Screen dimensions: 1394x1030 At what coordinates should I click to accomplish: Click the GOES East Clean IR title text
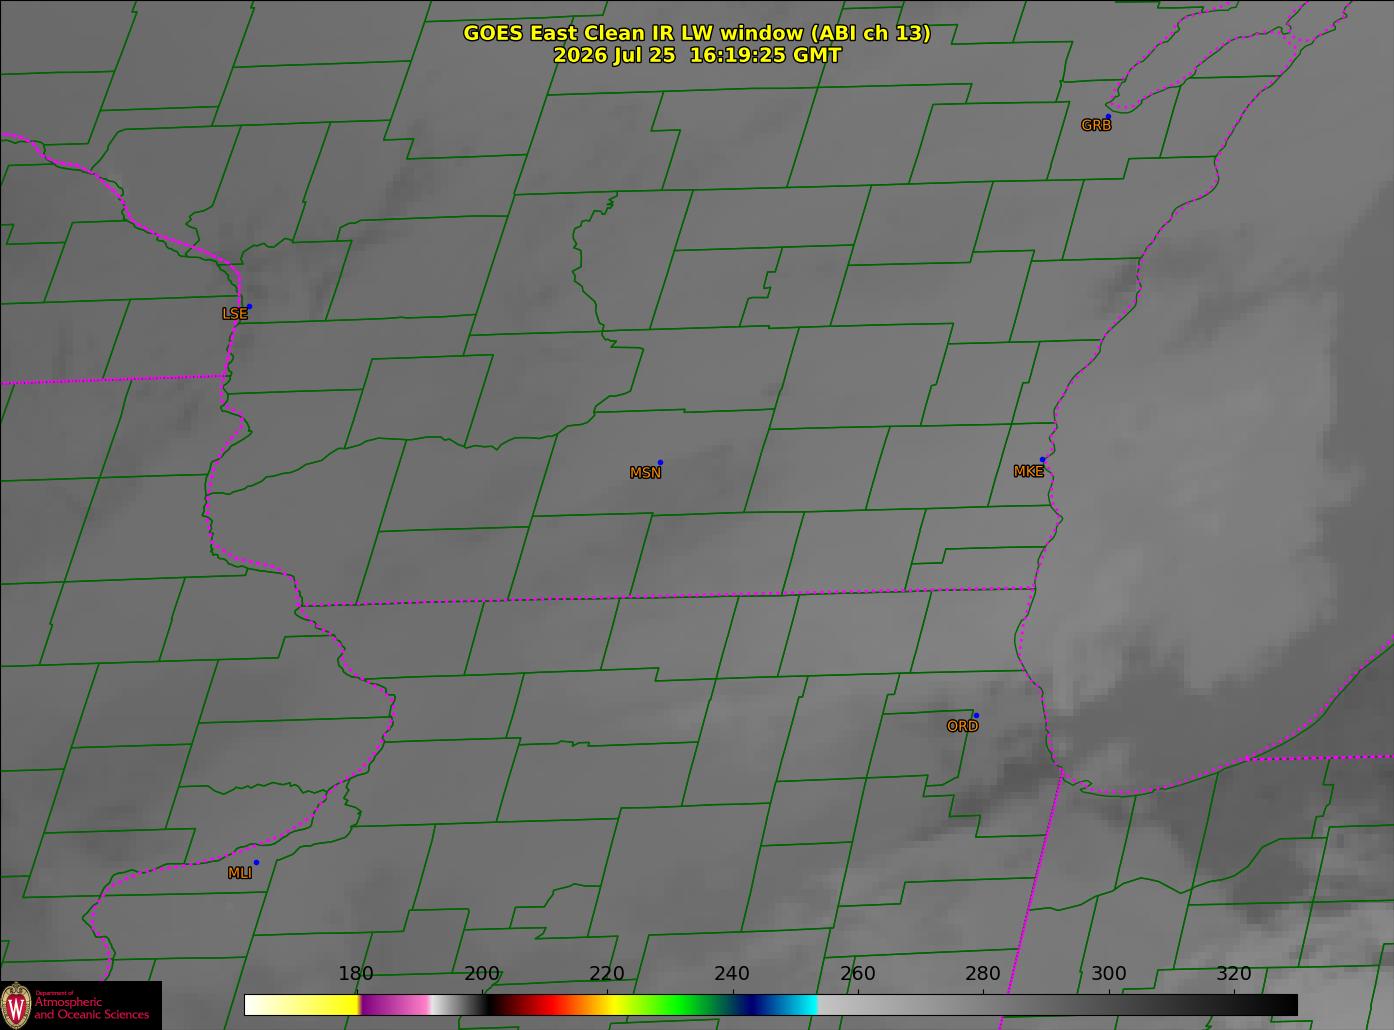697,33
